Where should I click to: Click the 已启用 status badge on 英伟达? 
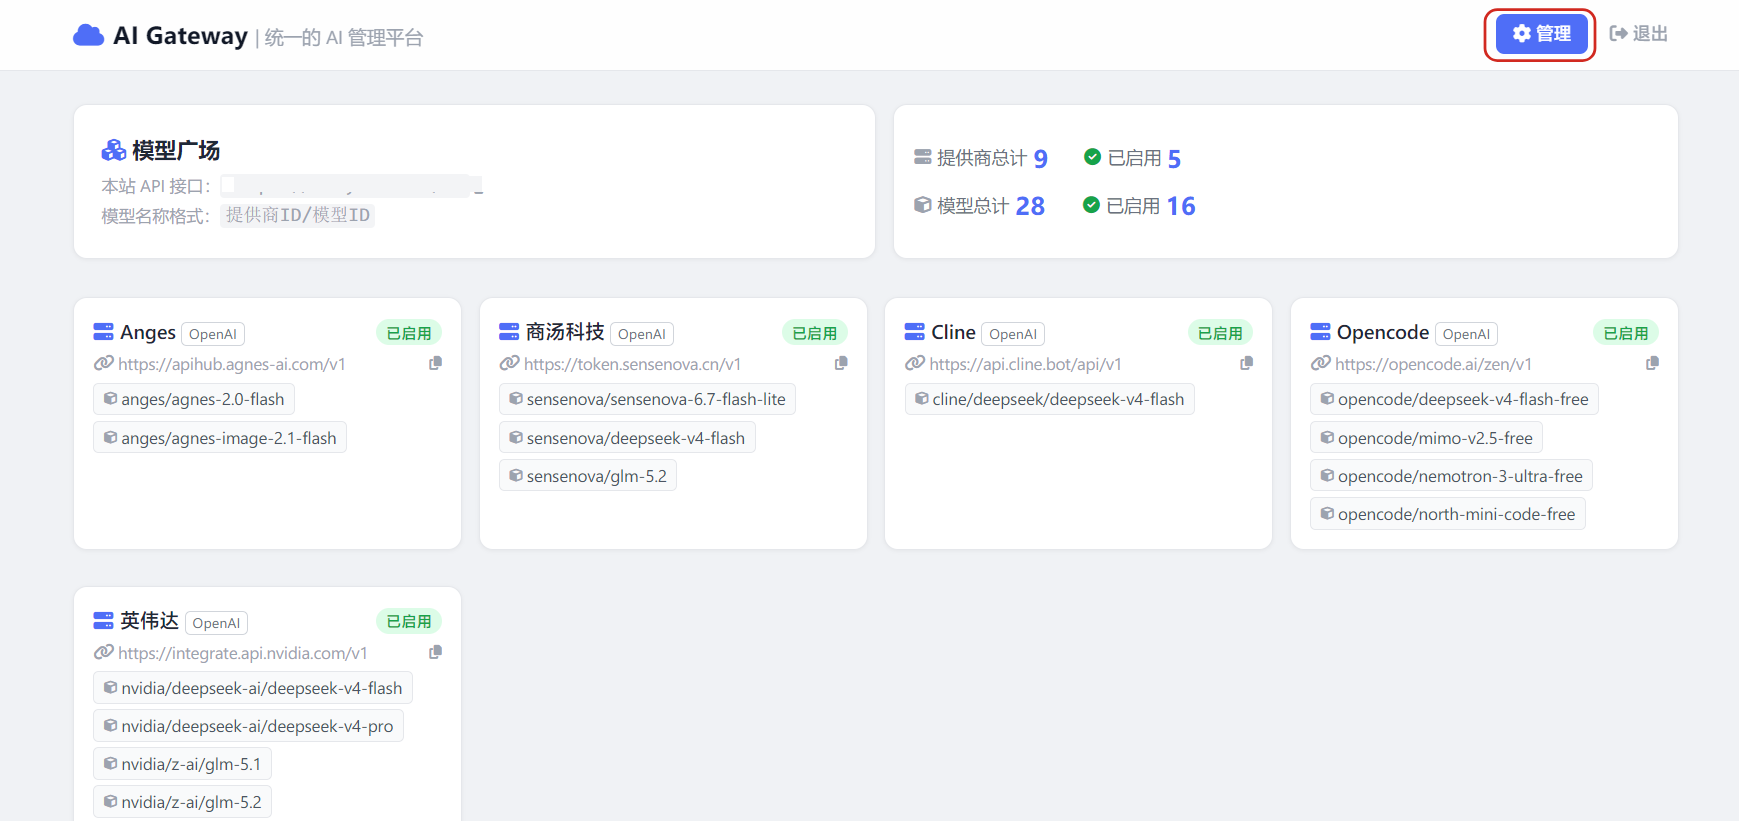[x=409, y=621]
